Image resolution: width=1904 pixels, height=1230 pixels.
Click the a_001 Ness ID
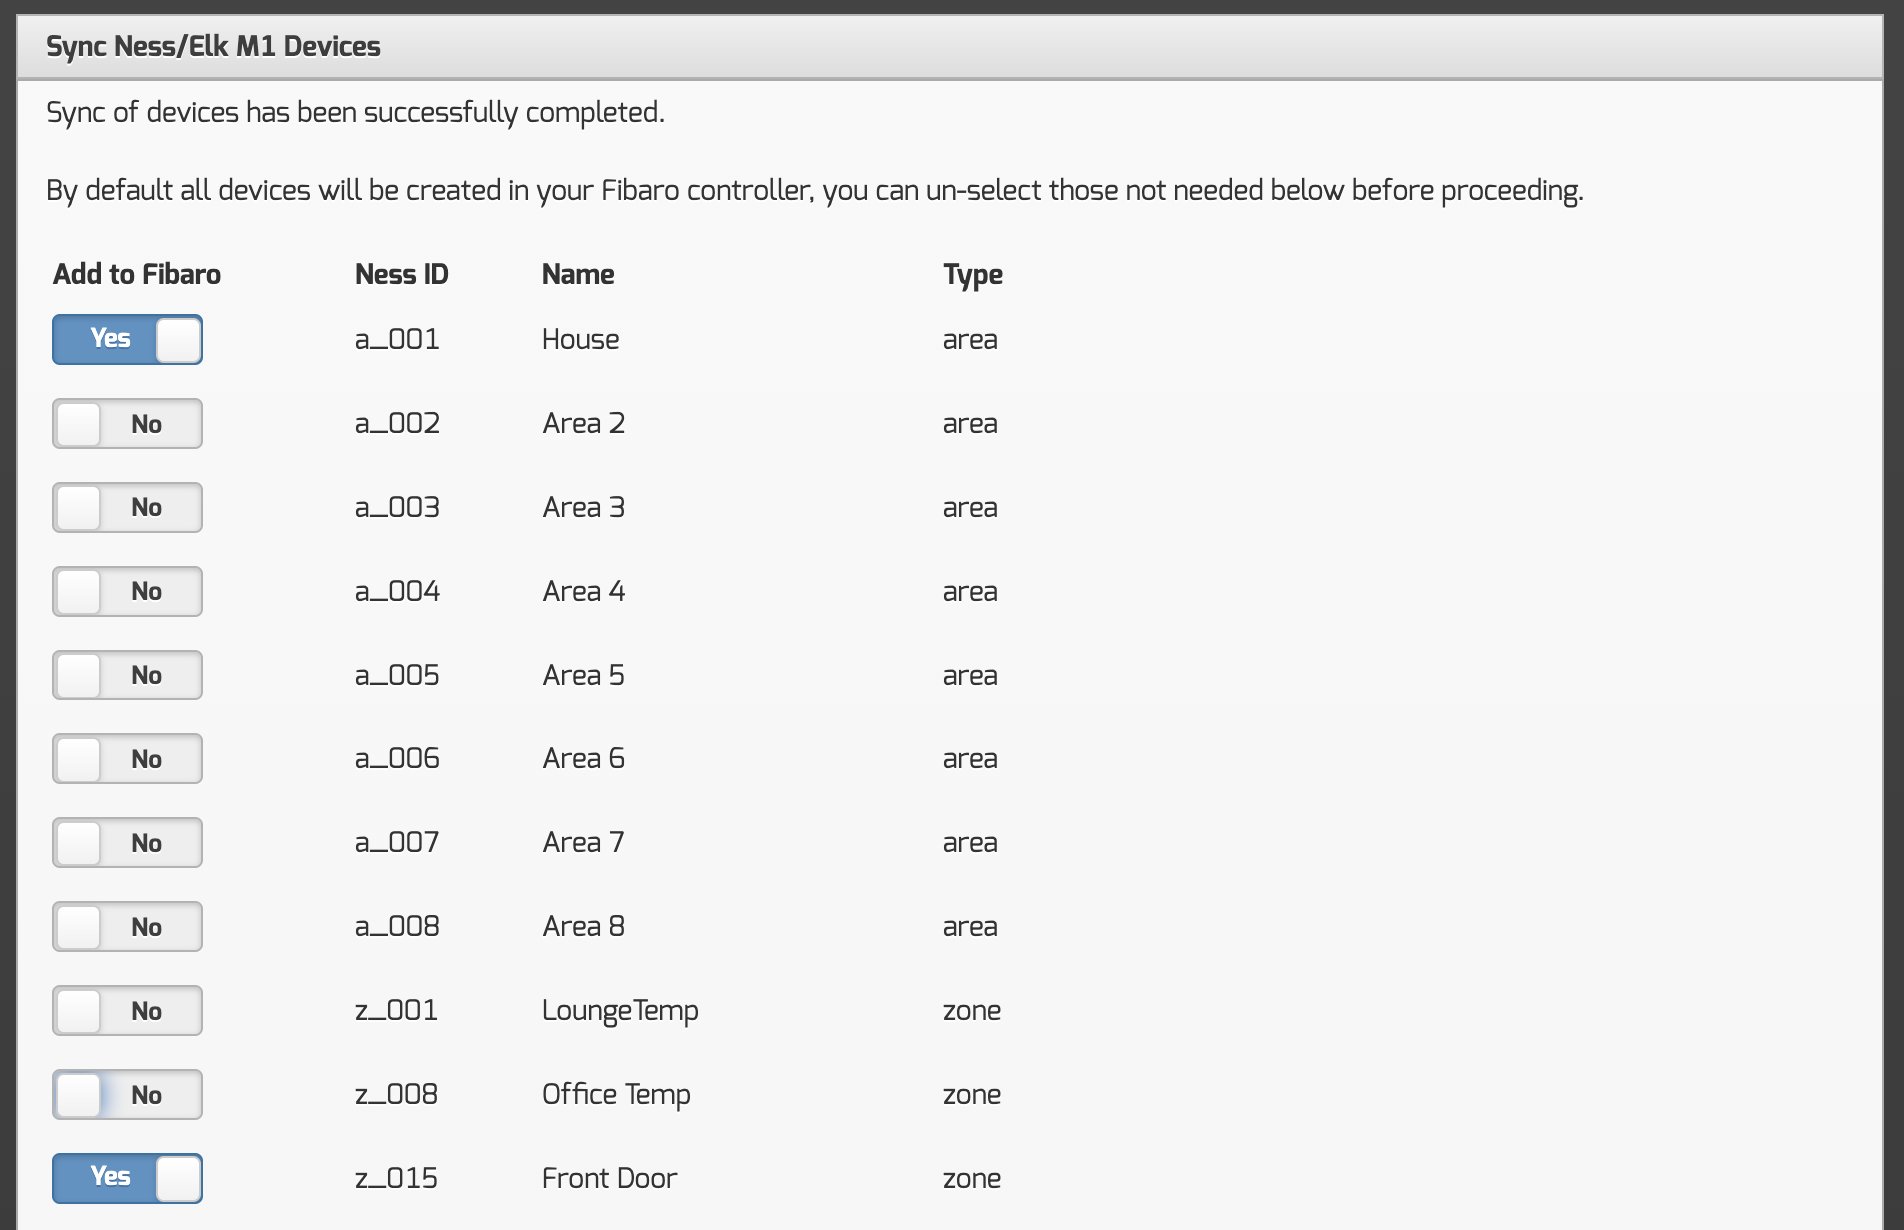[x=397, y=340]
